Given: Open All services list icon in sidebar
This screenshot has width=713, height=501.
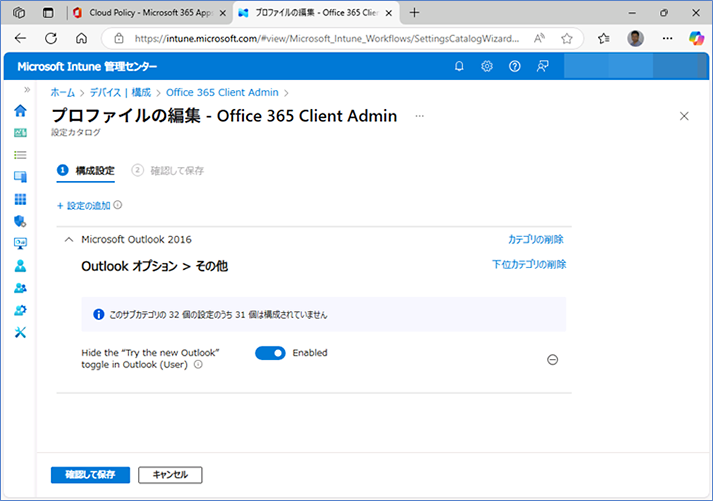Looking at the screenshot, I should coord(20,155).
